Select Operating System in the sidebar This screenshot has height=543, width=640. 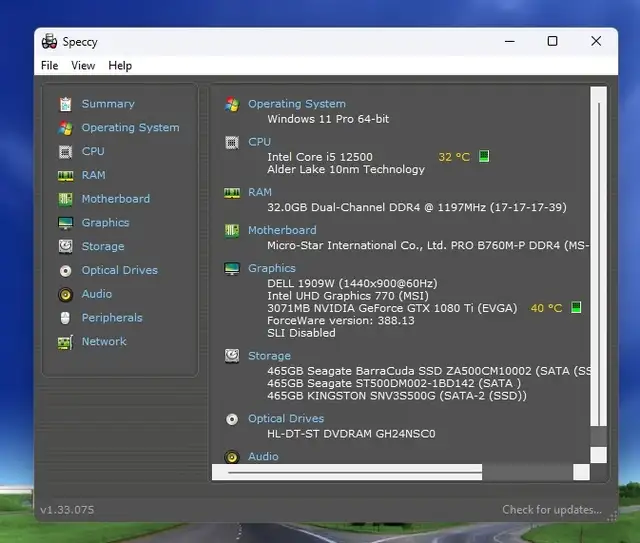pyautogui.click(x=130, y=127)
